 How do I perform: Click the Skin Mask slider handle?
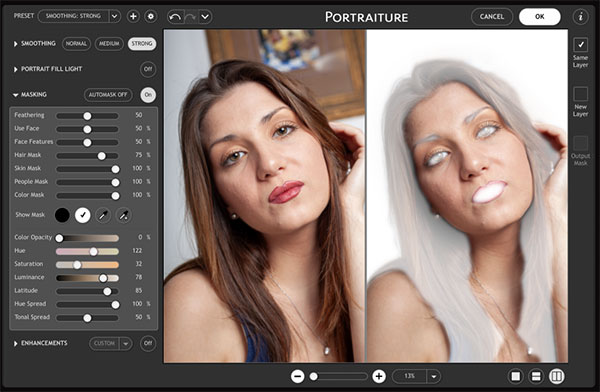(x=115, y=169)
